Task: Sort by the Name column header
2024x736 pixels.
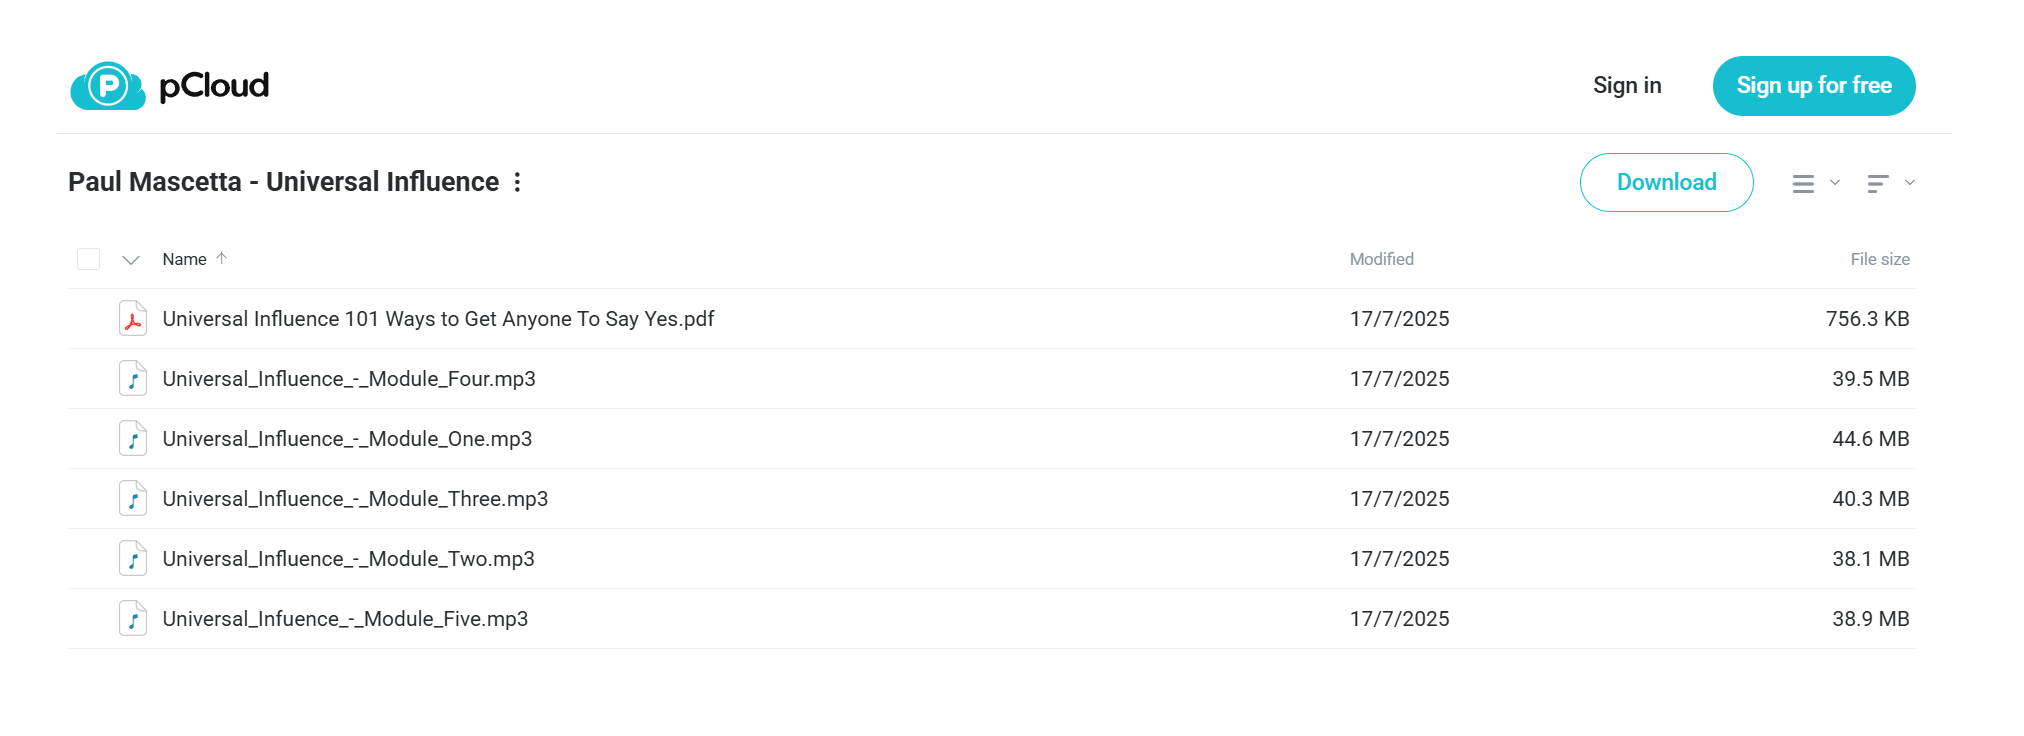Action: (185, 259)
